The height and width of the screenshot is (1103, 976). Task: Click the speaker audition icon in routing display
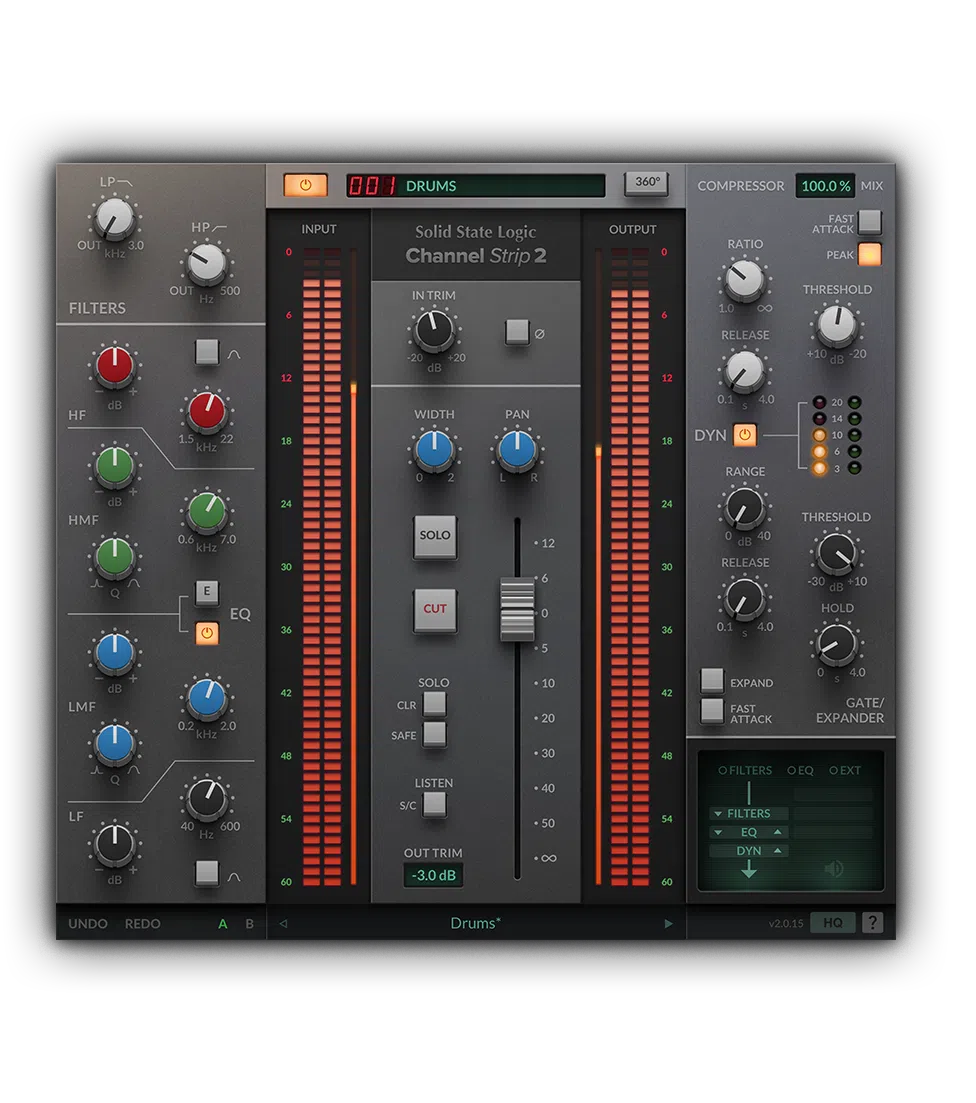pos(833,868)
